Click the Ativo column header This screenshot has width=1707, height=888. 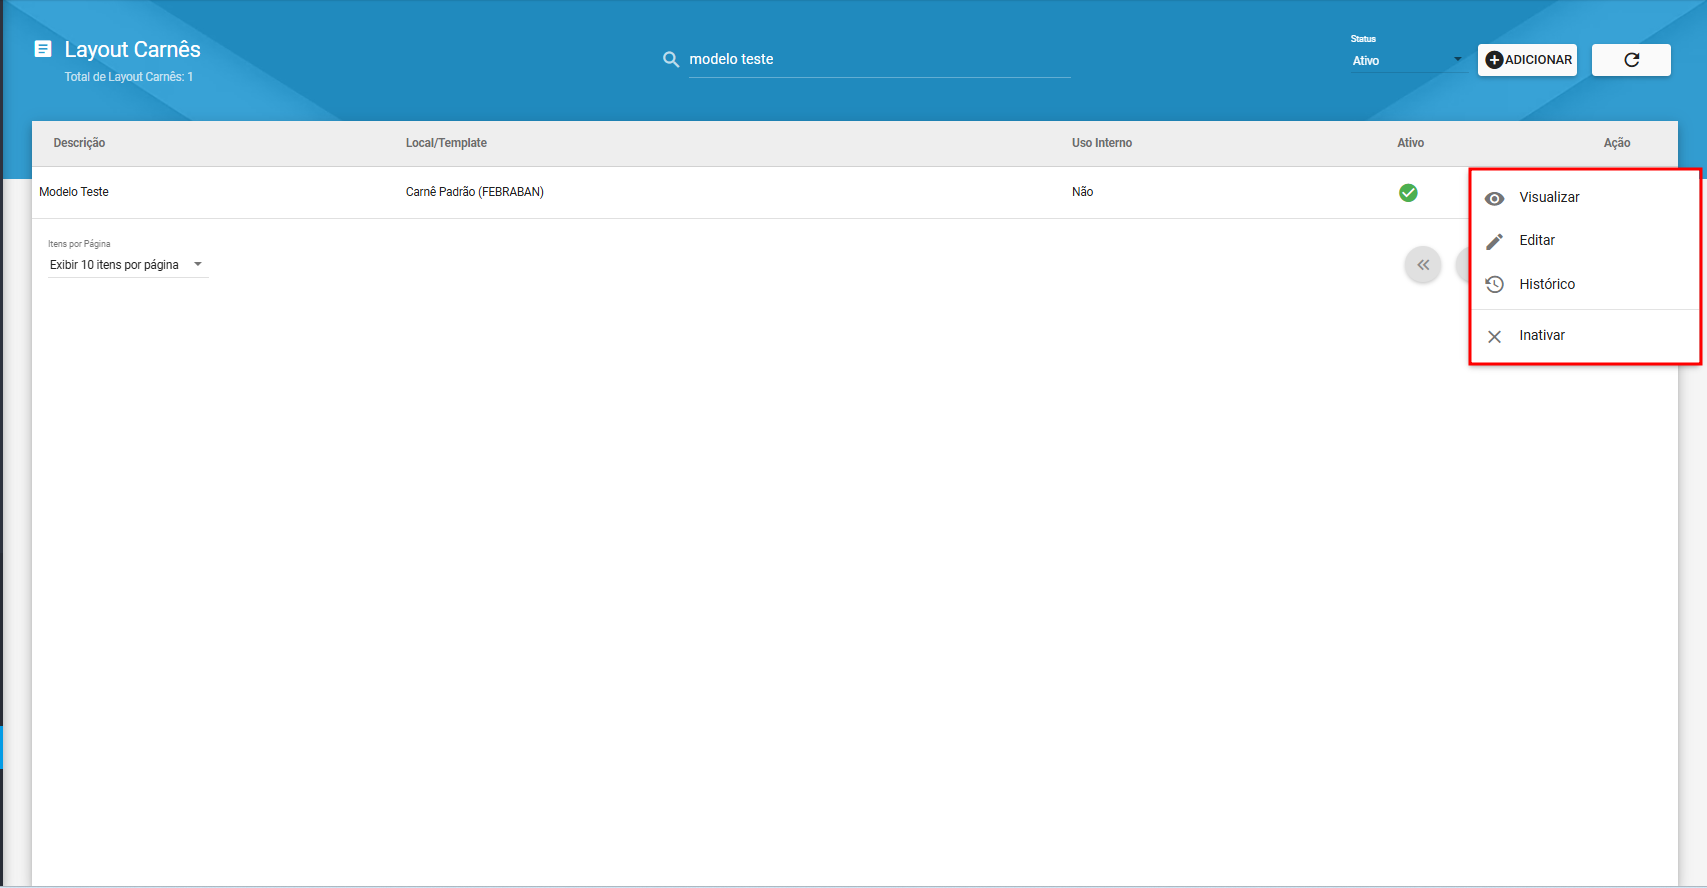click(x=1410, y=143)
